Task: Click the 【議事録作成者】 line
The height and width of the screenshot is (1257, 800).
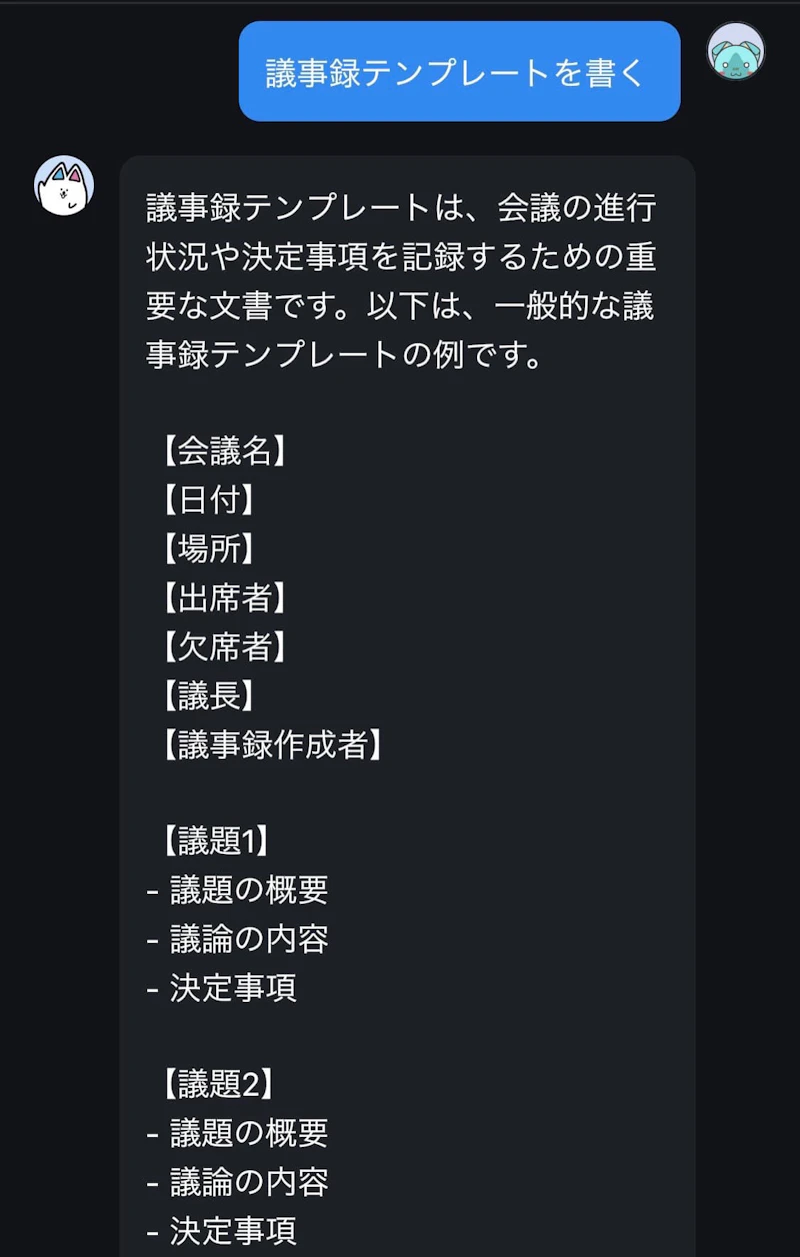Action: [272, 745]
